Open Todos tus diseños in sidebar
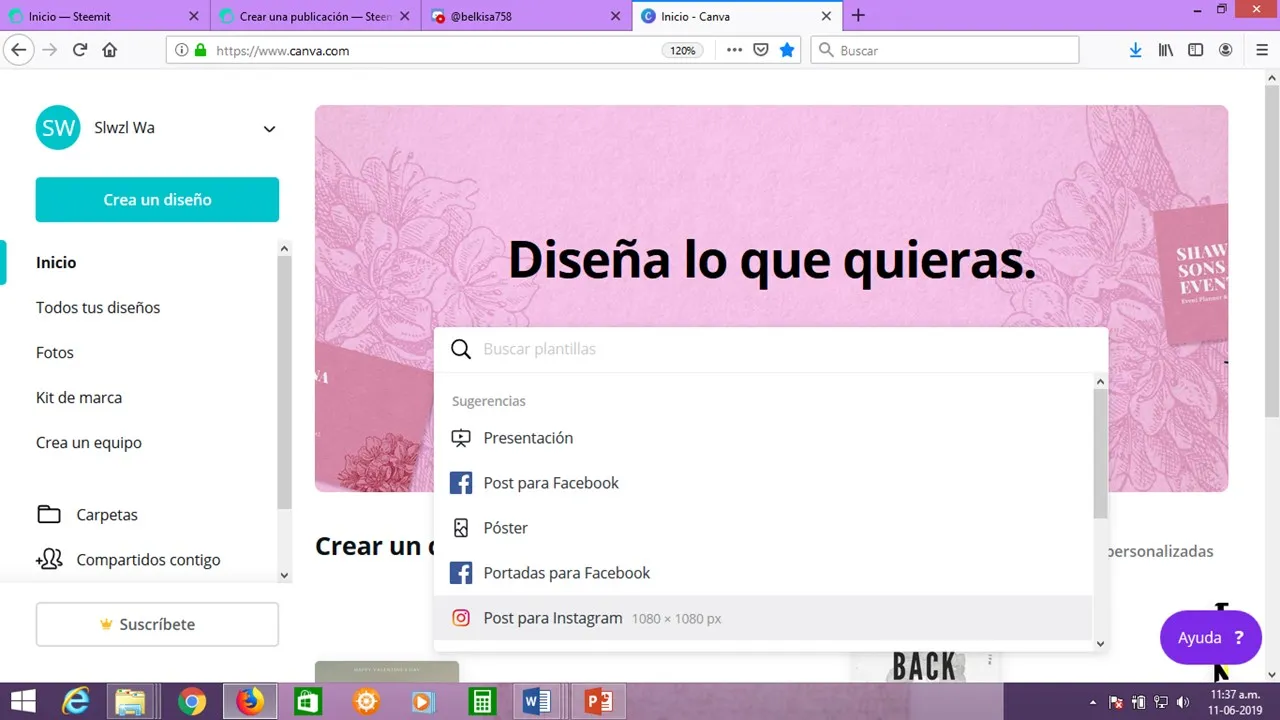Image resolution: width=1280 pixels, height=720 pixels. pyautogui.click(x=98, y=308)
